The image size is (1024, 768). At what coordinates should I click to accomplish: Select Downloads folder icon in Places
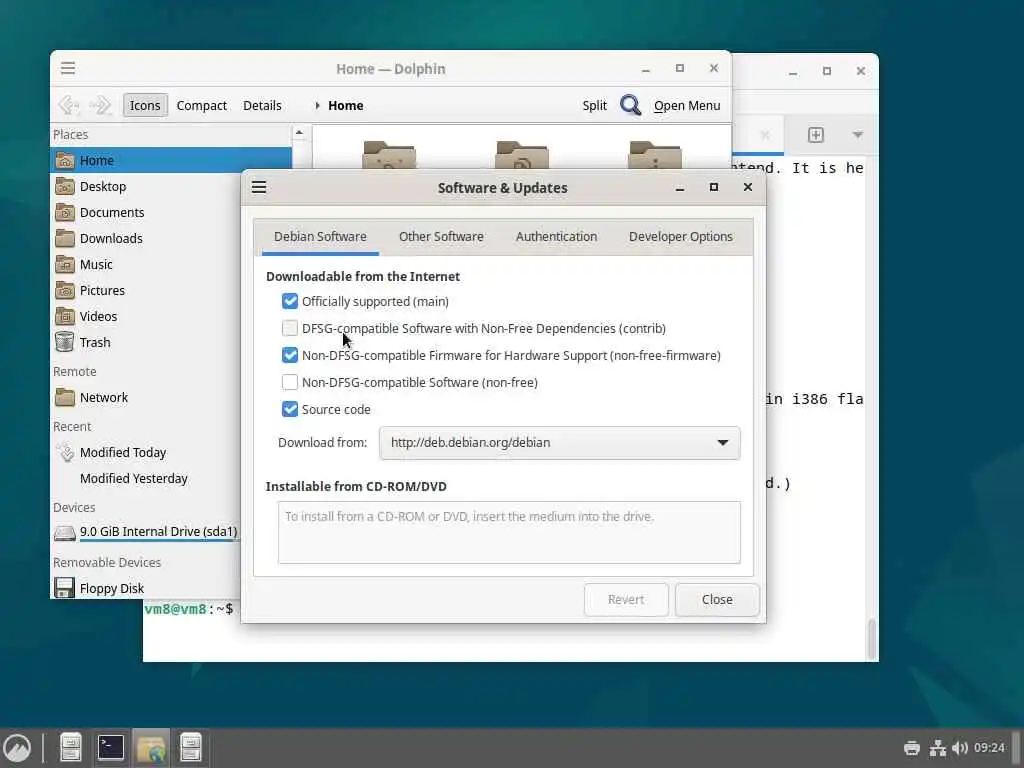(x=65, y=238)
